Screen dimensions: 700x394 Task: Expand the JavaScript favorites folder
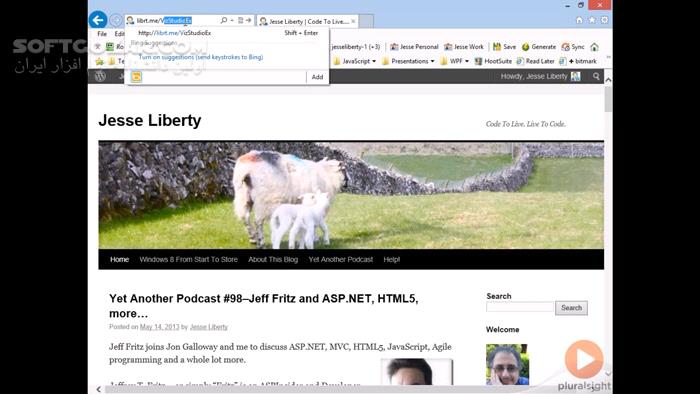pos(355,61)
